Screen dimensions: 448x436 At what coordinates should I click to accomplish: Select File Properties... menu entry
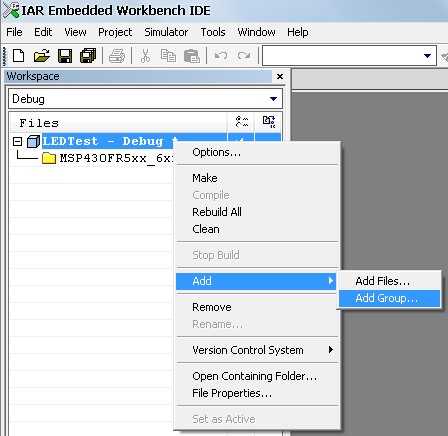[x=257, y=393]
